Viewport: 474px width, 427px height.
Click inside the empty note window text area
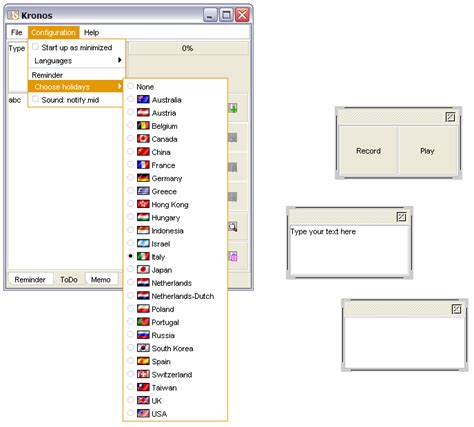coord(404,343)
